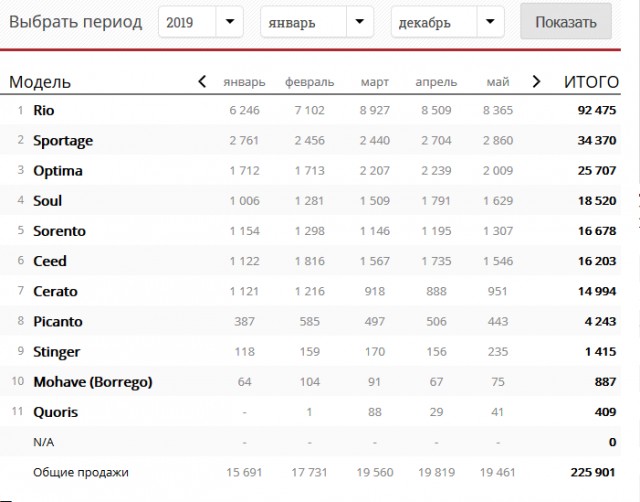Select the Mohave (Borrego) model name
Screen dimensions: 640x502
[93, 382]
